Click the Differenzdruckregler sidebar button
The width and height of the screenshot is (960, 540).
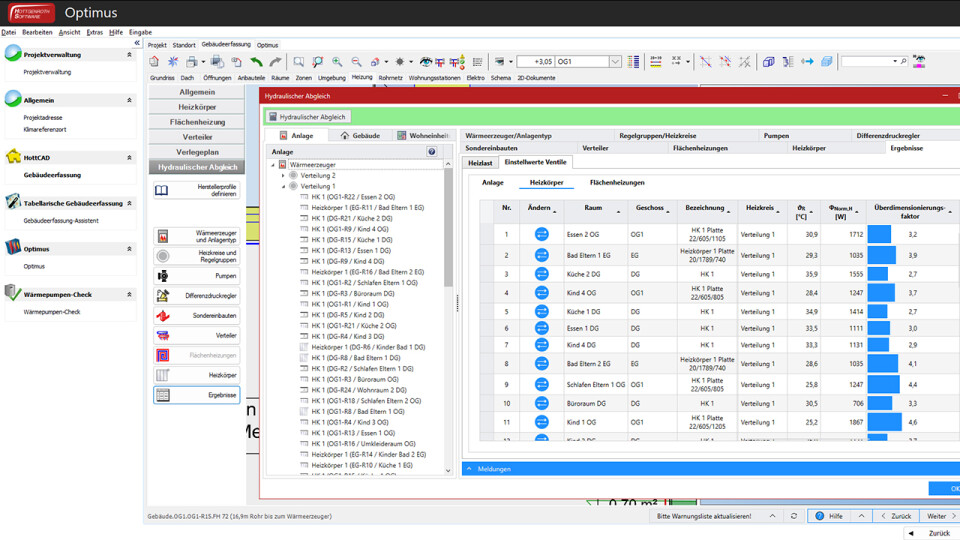pos(196,296)
